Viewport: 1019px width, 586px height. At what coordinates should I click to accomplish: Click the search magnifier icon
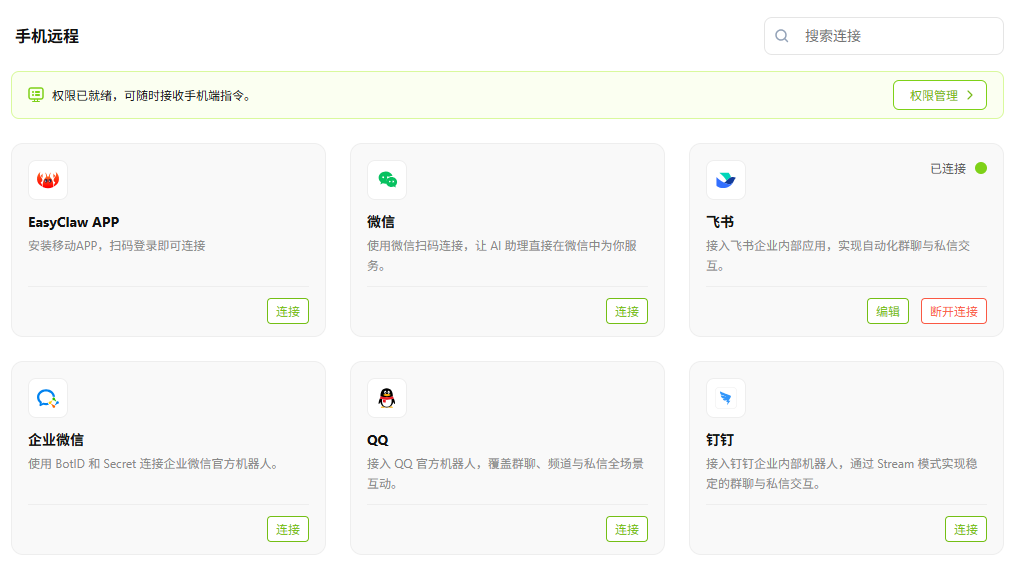click(x=782, y=36)
